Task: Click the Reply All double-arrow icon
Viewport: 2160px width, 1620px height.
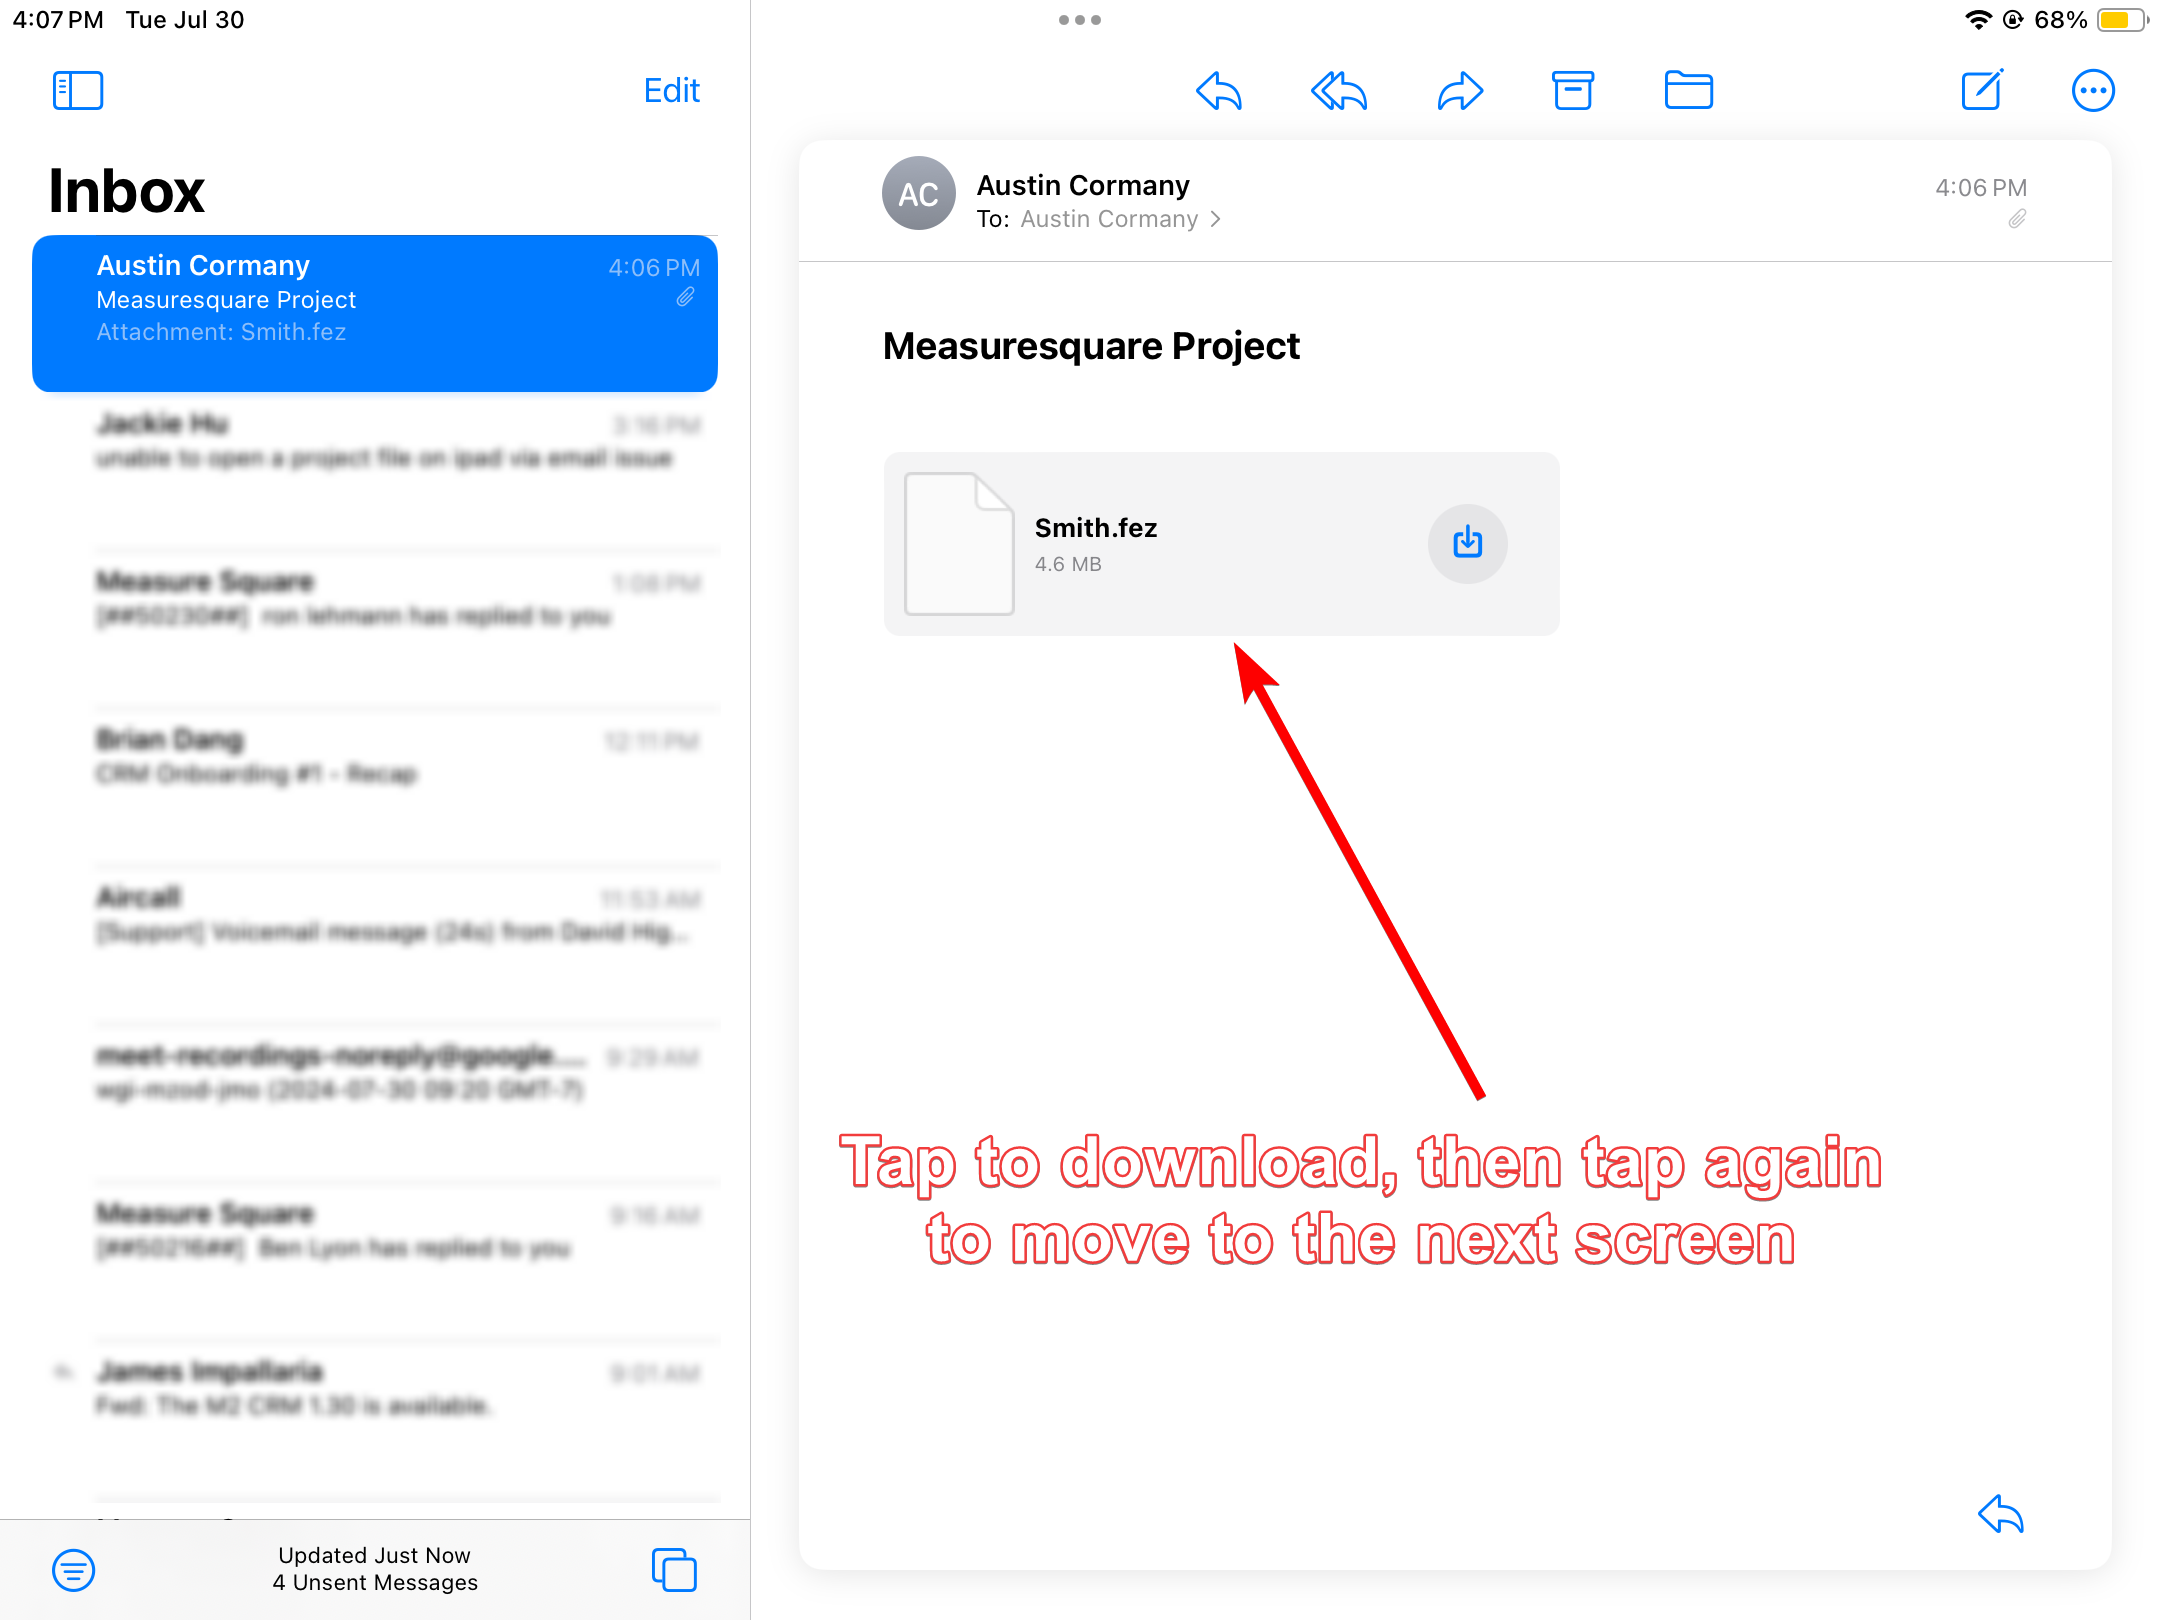Action: (1339, 91)
